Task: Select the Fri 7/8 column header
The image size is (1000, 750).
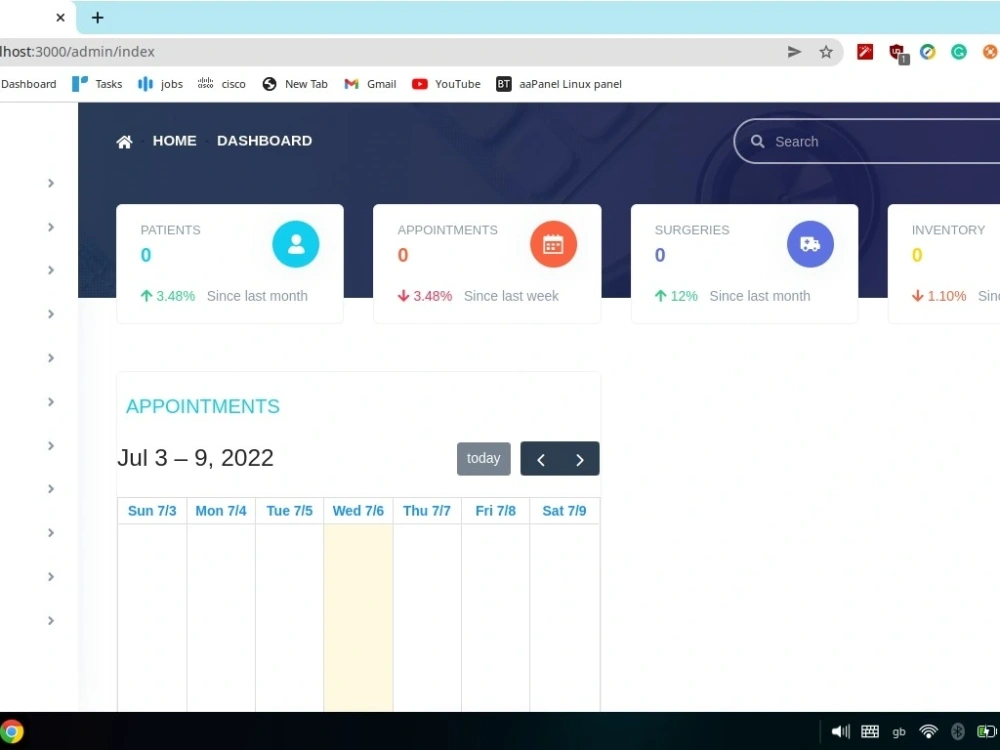Action: point(496,511)
